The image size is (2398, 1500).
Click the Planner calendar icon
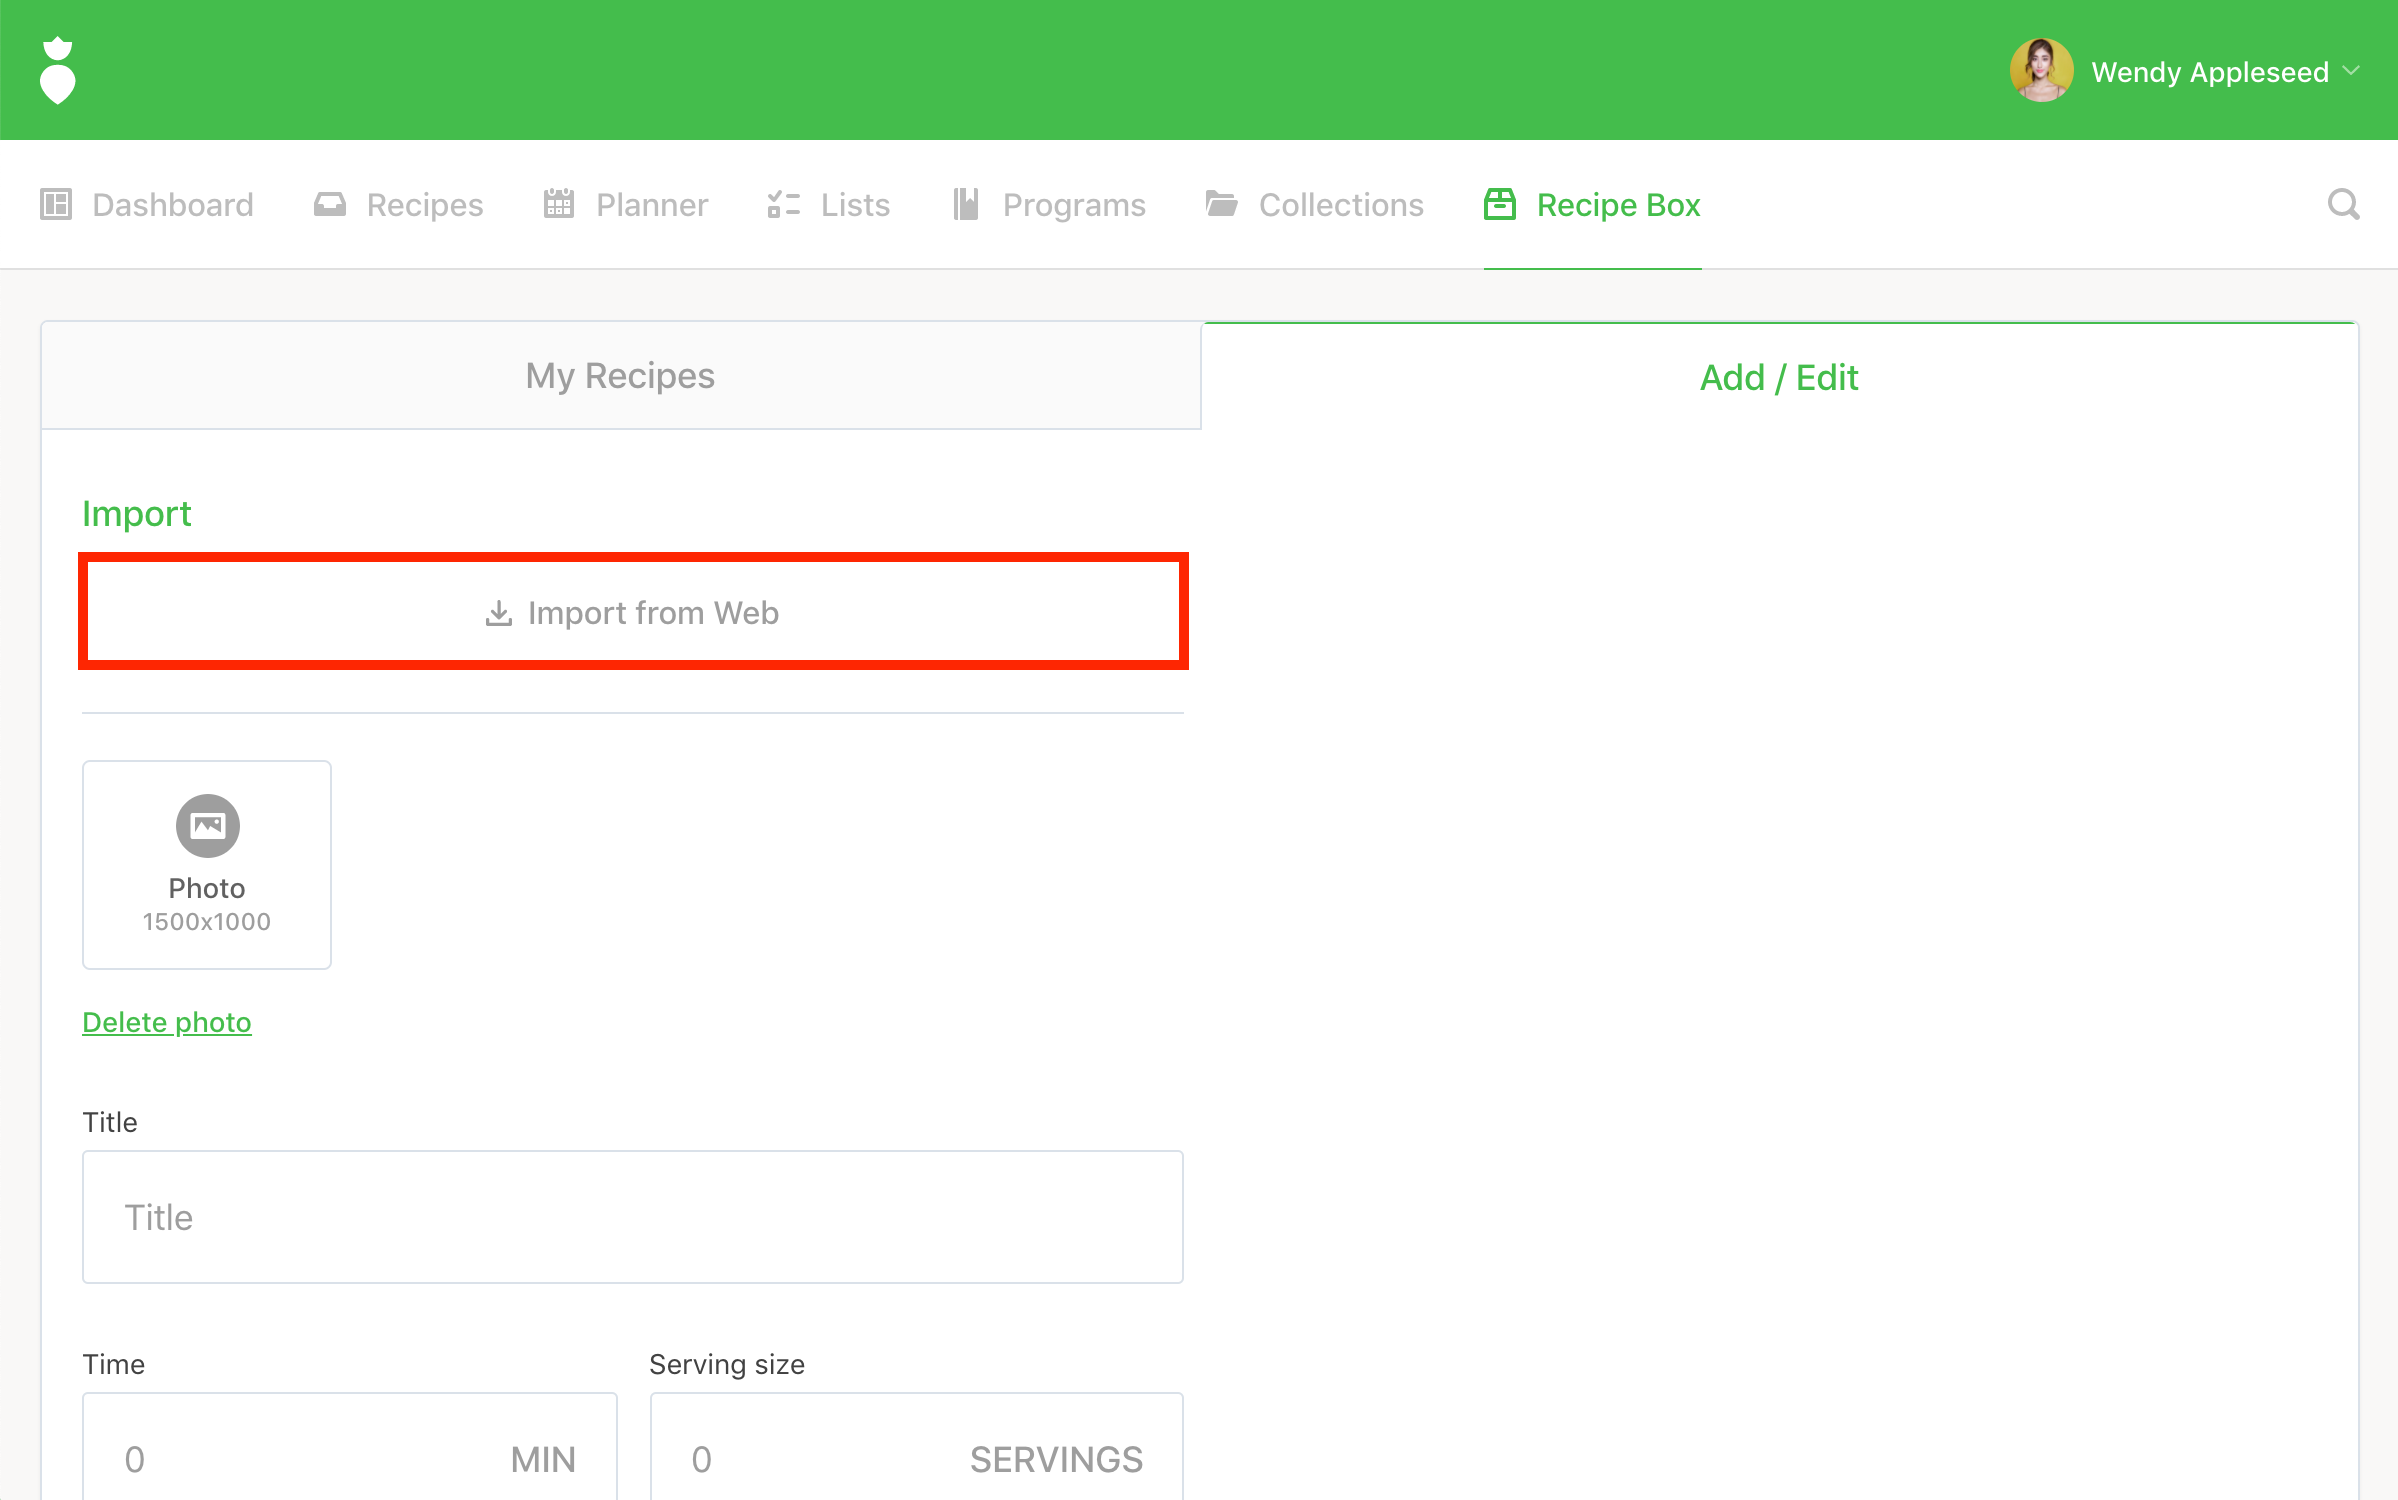click(x=559, y=204)
